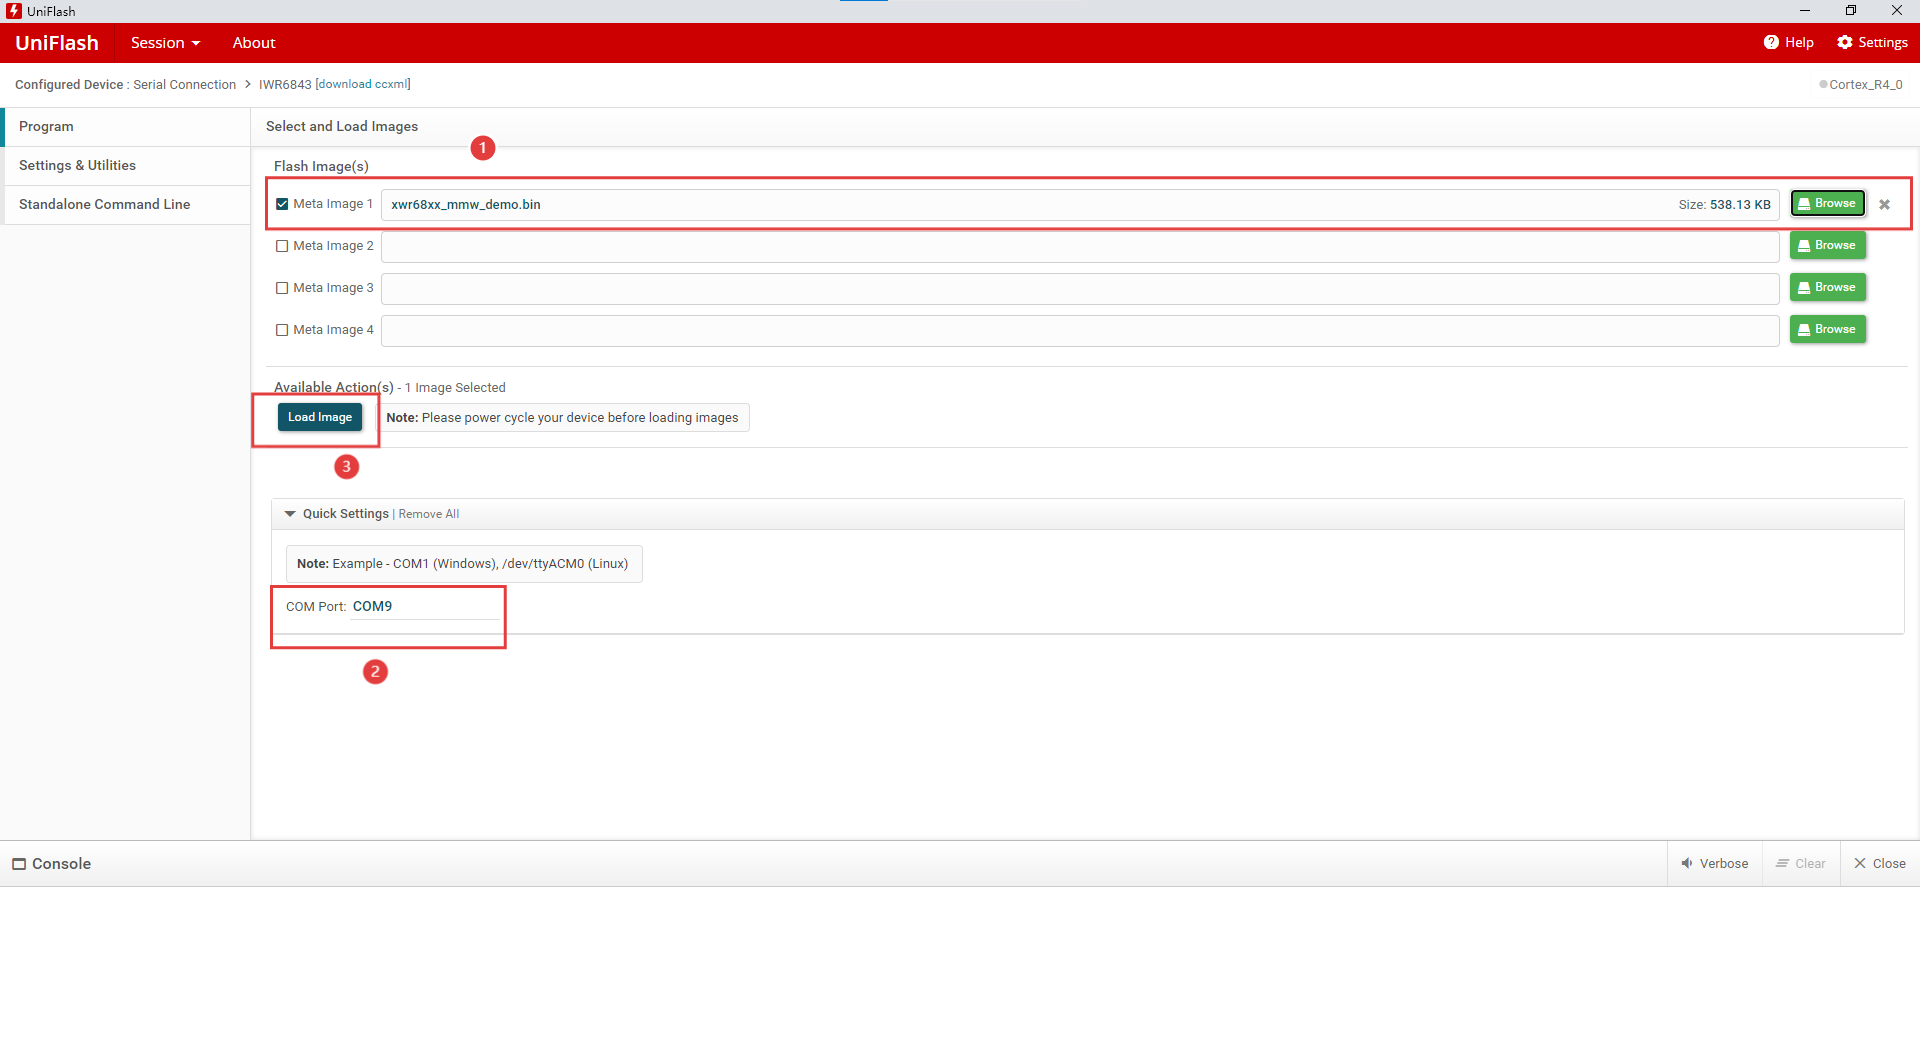Click the IWR6843 device name
The height and width of the screenshot is (1040, 1920).
pyautogui.click(x=285, y=85)
